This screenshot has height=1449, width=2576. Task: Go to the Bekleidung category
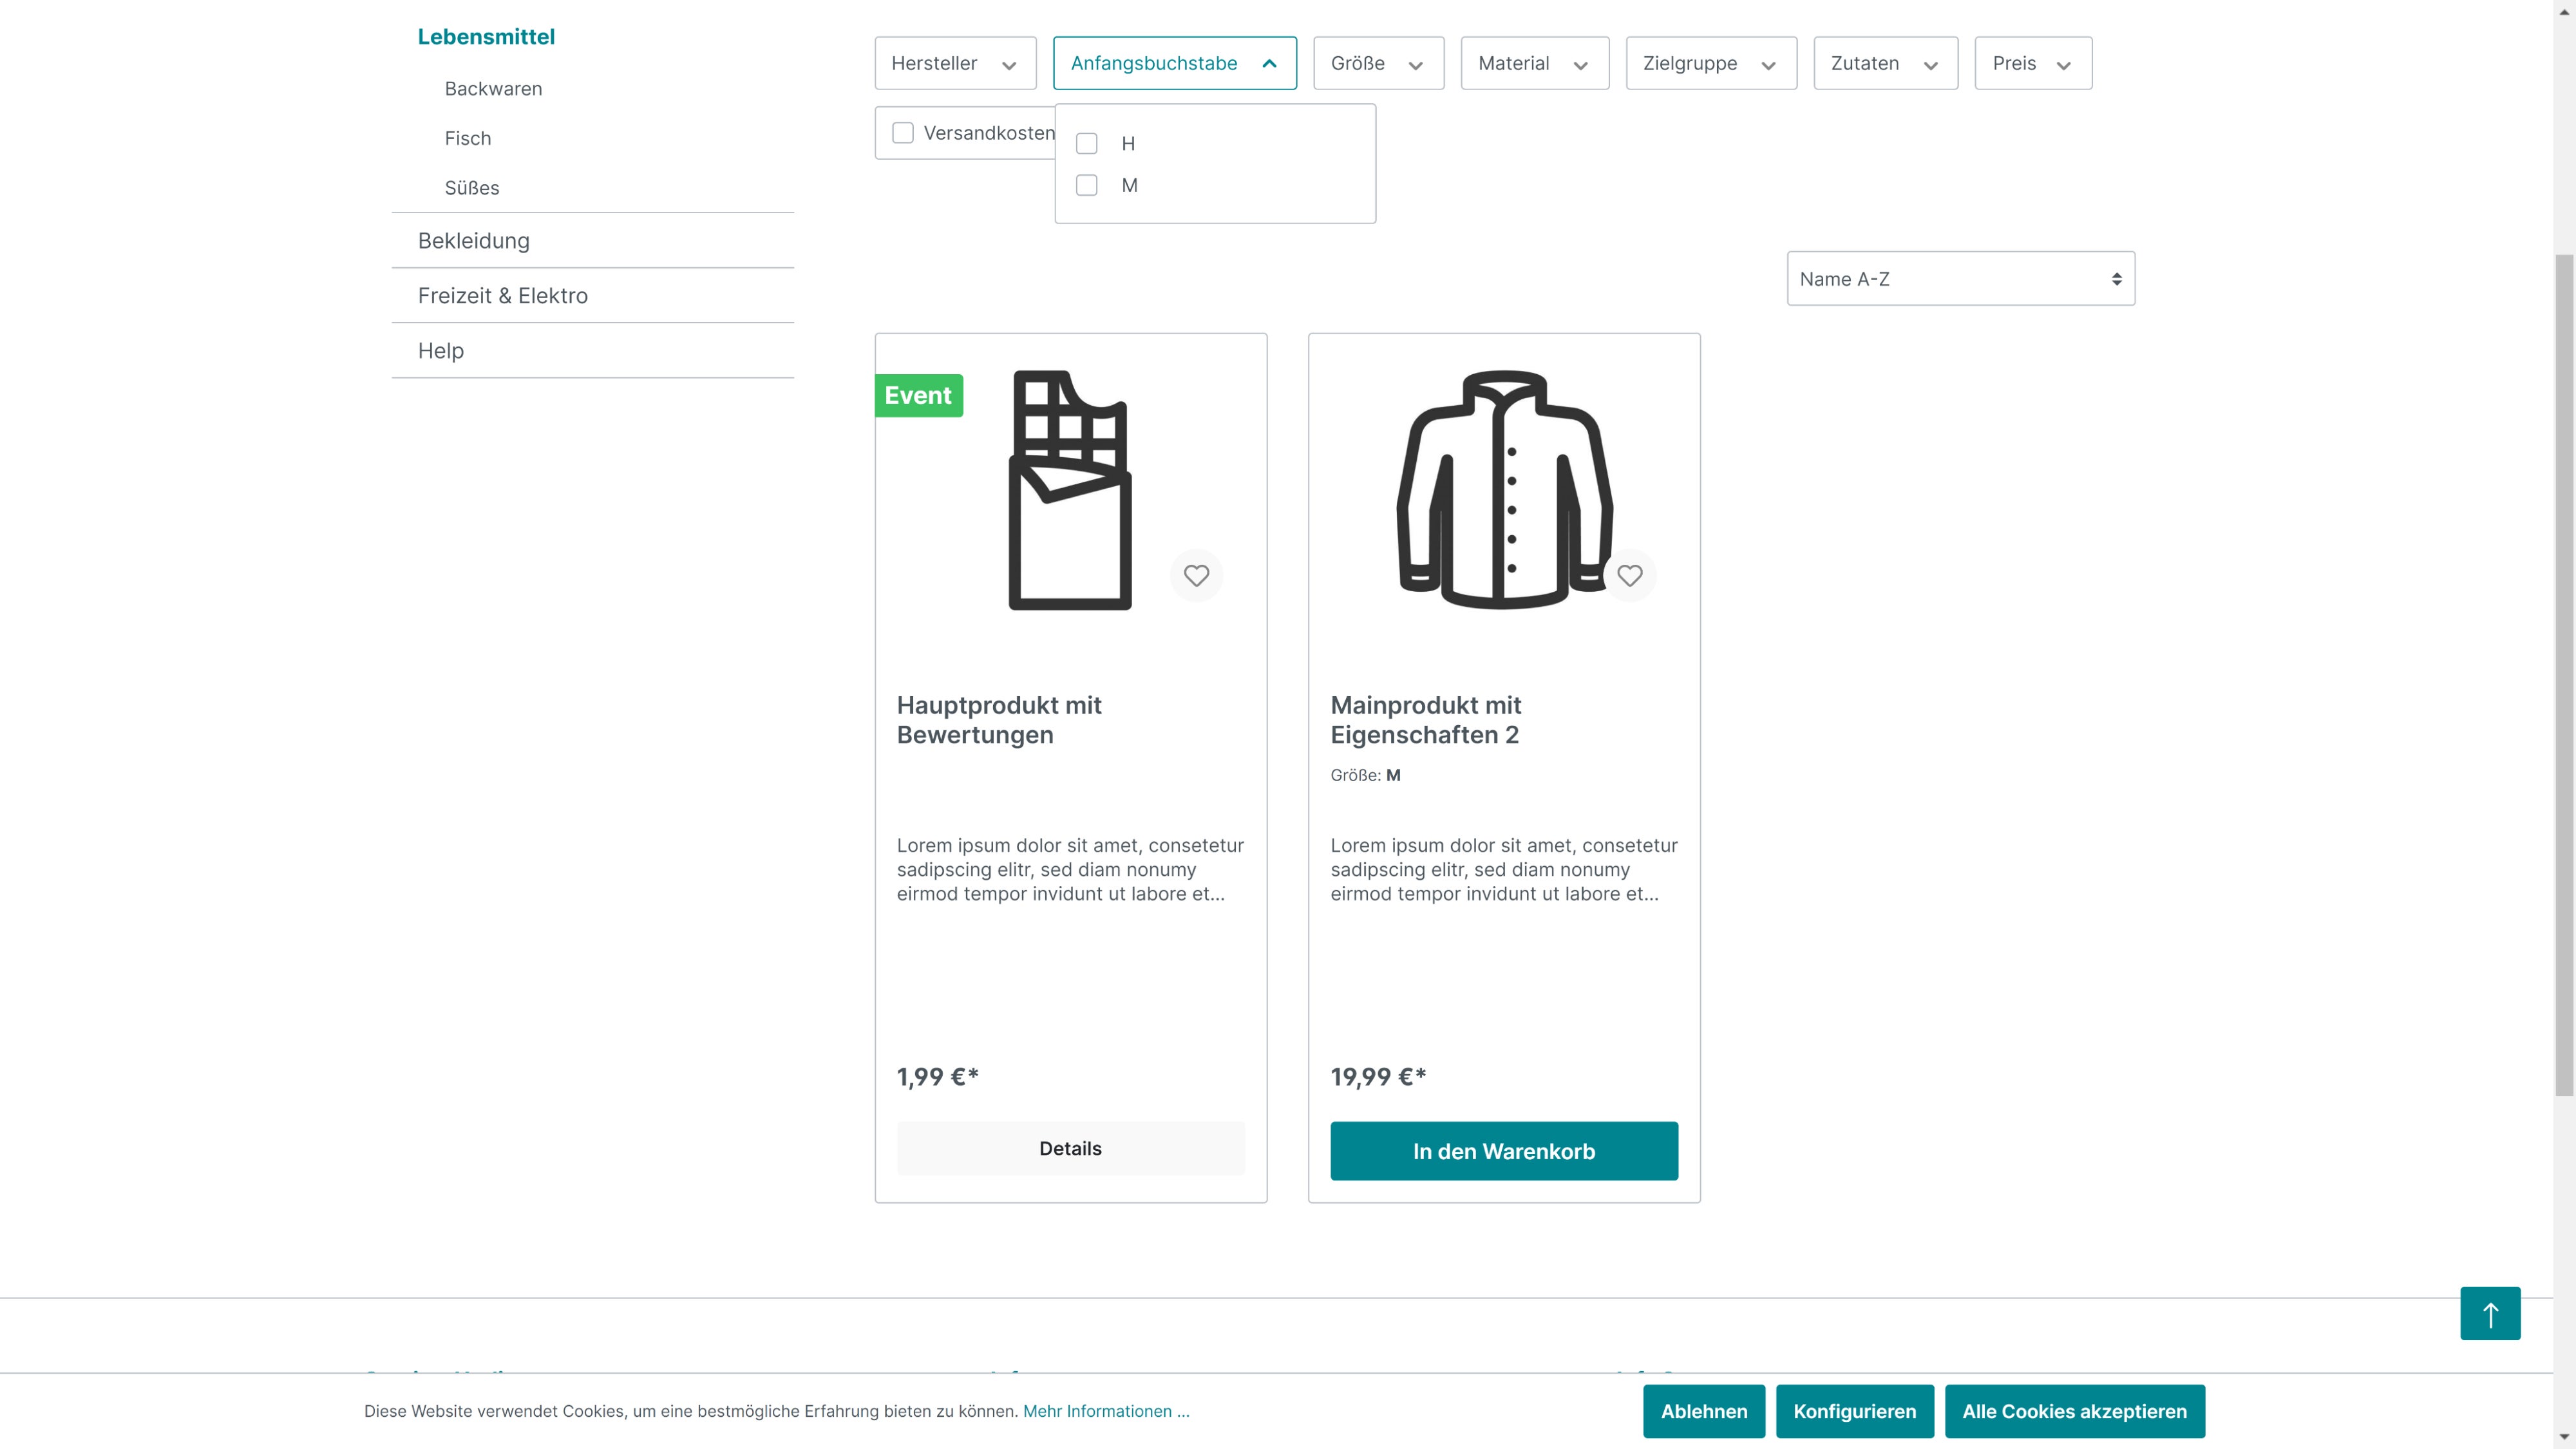coord(474,241)
